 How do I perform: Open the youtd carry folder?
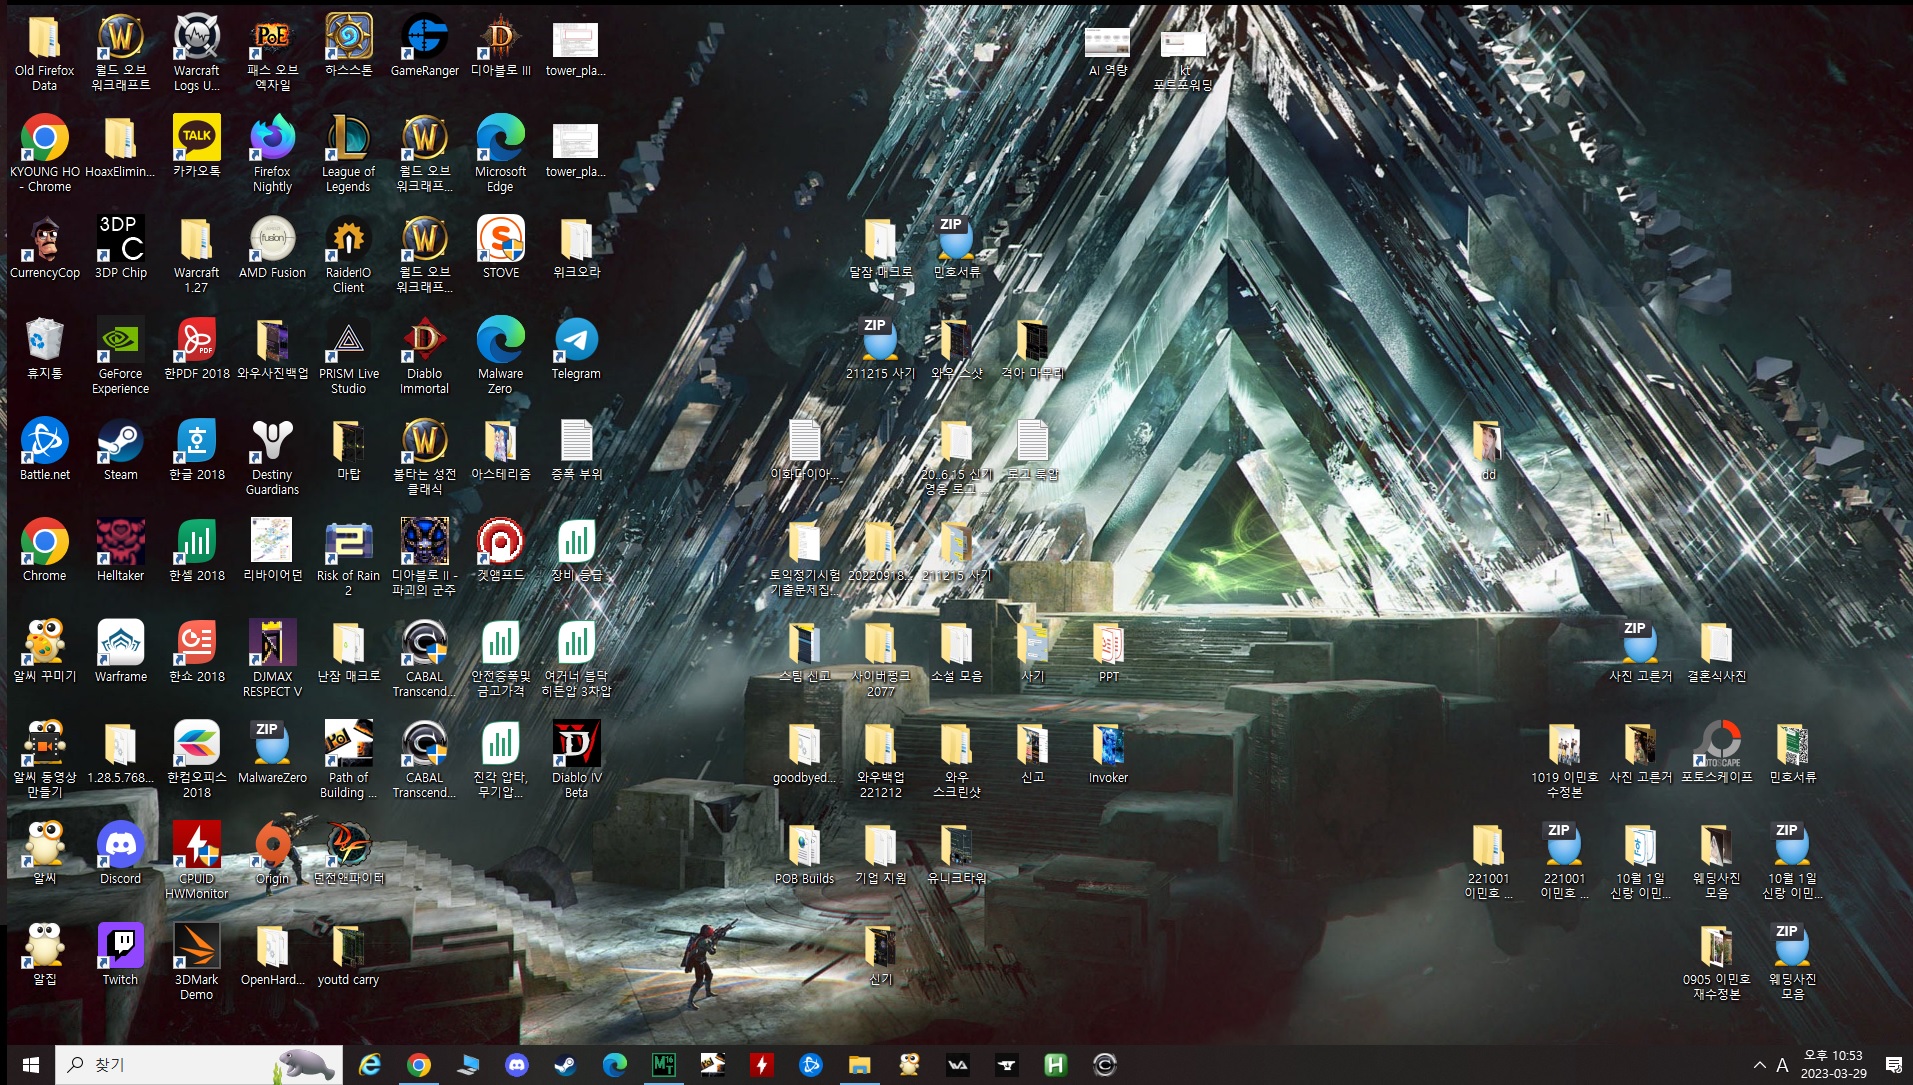[x=348, y=955]
